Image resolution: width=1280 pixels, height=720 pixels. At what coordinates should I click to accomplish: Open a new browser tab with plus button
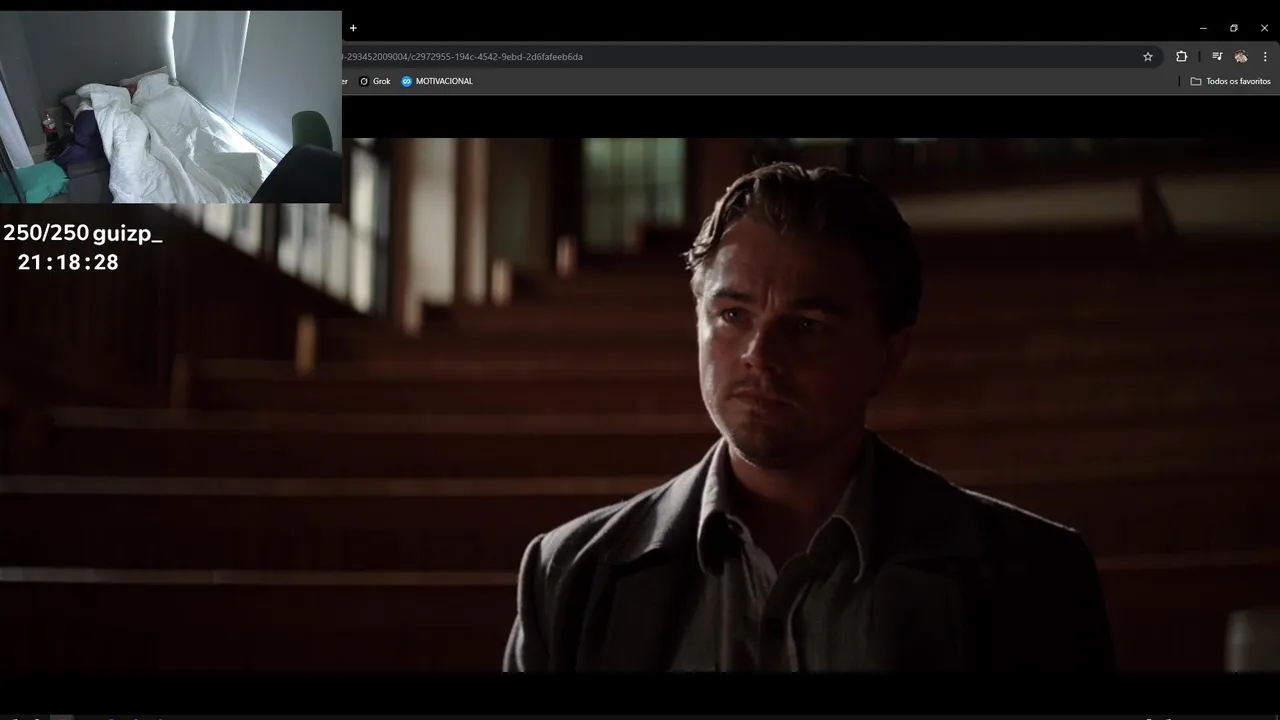pyautogui.click(x=353, y=28)
